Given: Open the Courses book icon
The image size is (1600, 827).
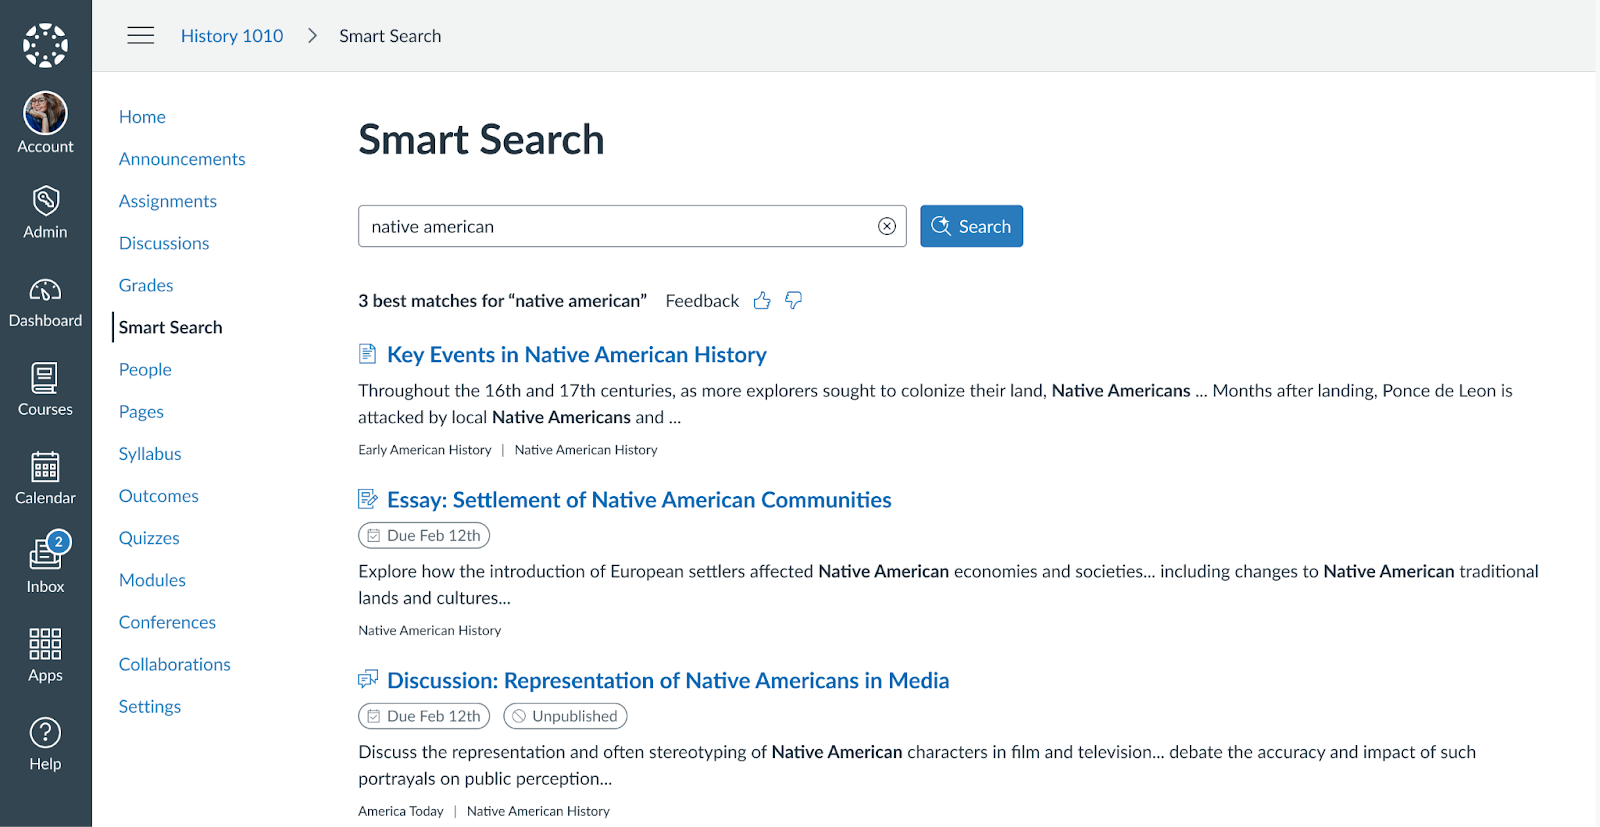Looking at the screenshot, I should 45,379.
